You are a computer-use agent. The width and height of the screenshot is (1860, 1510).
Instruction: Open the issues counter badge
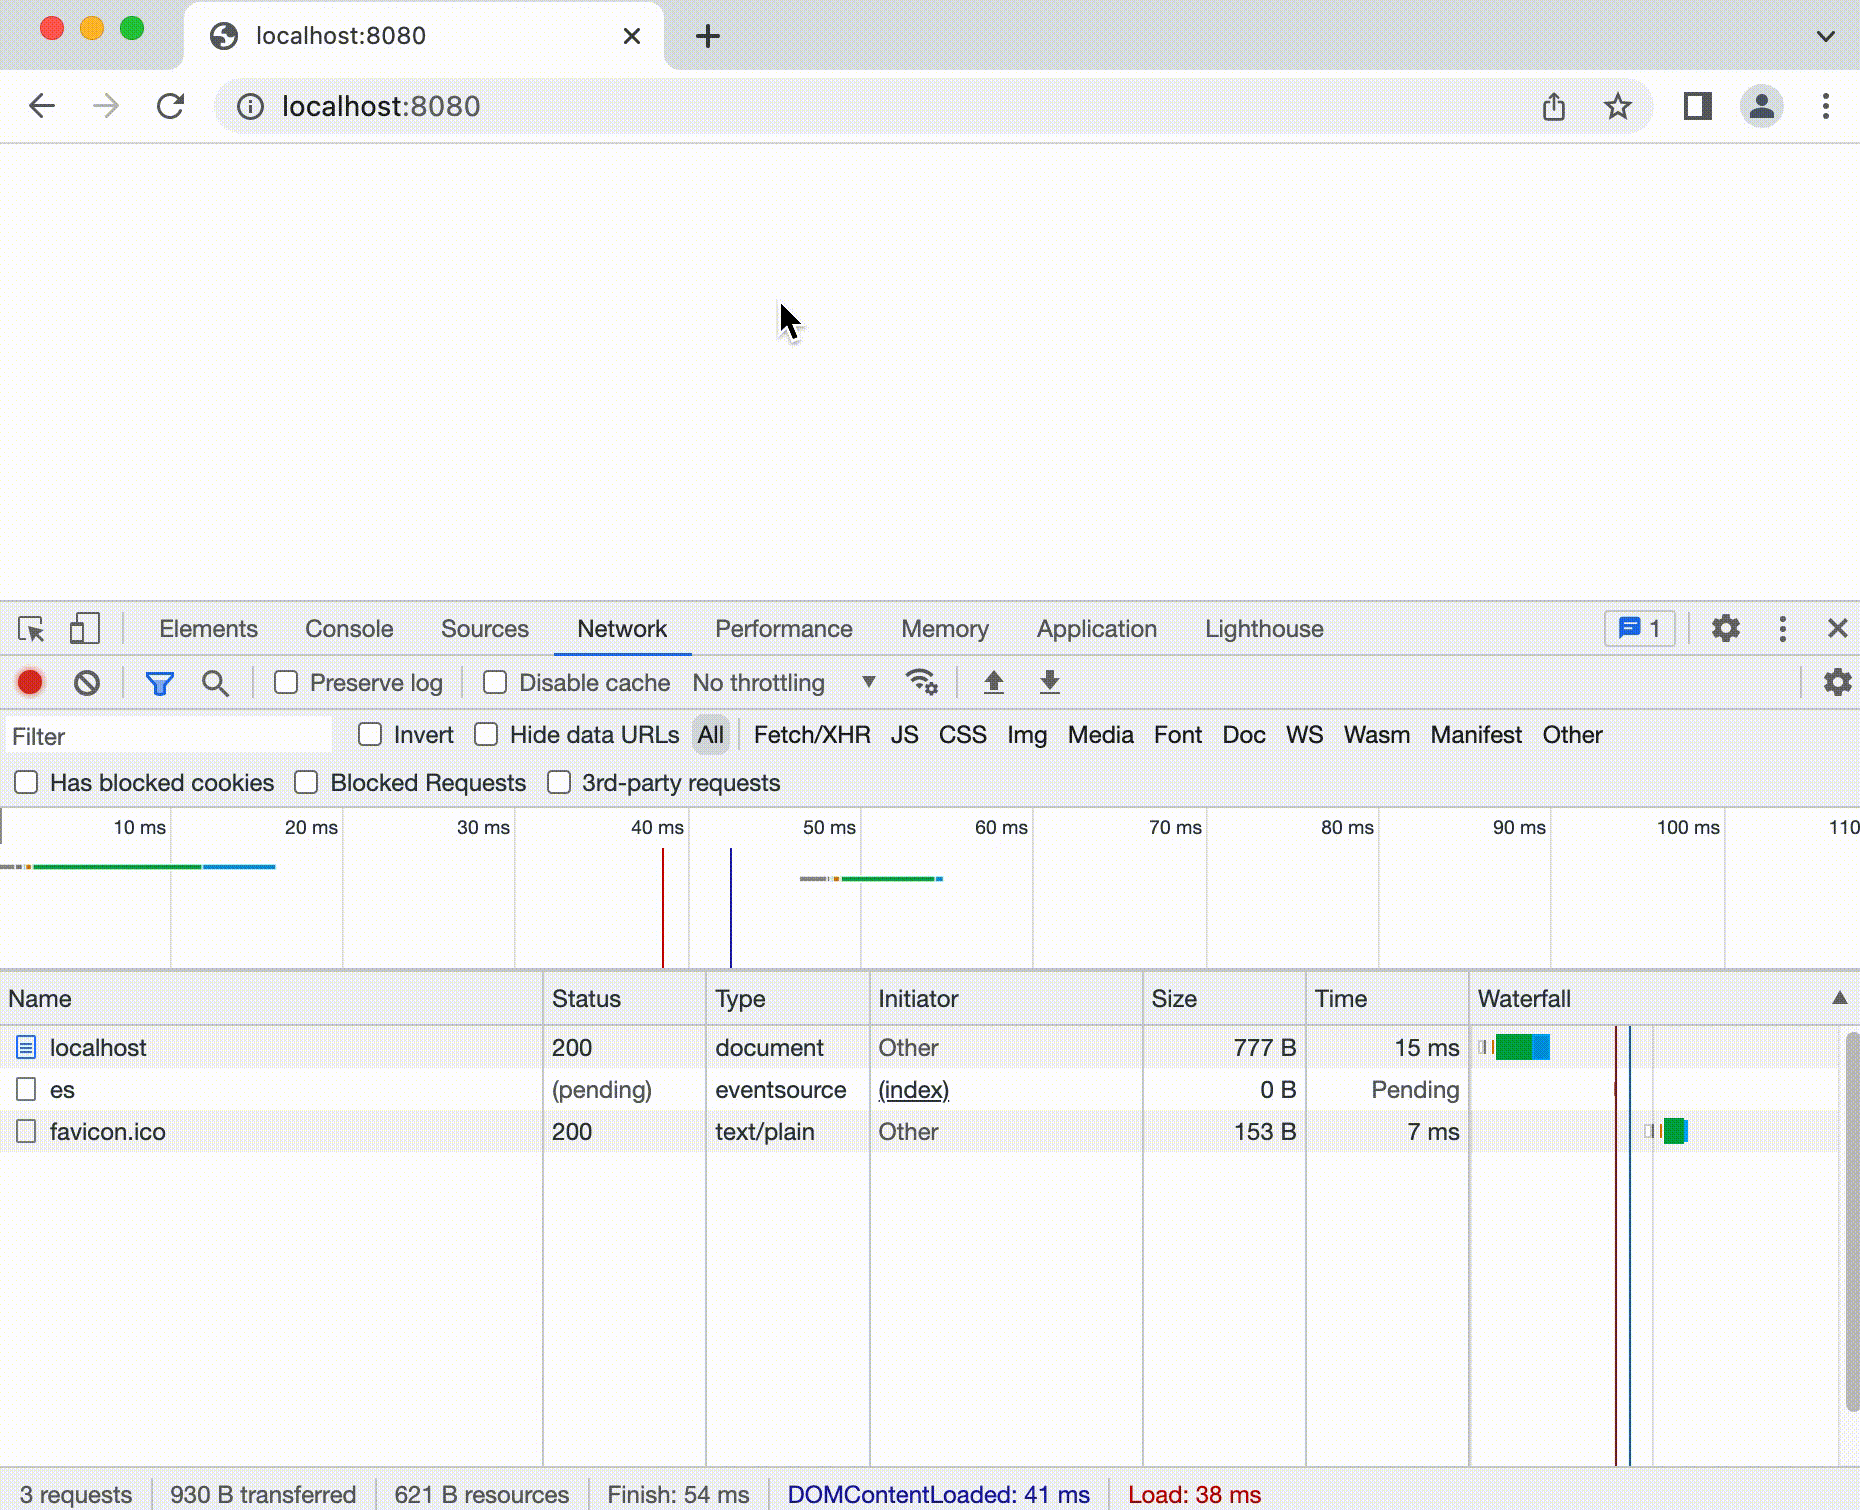[x=1640, y=629]
